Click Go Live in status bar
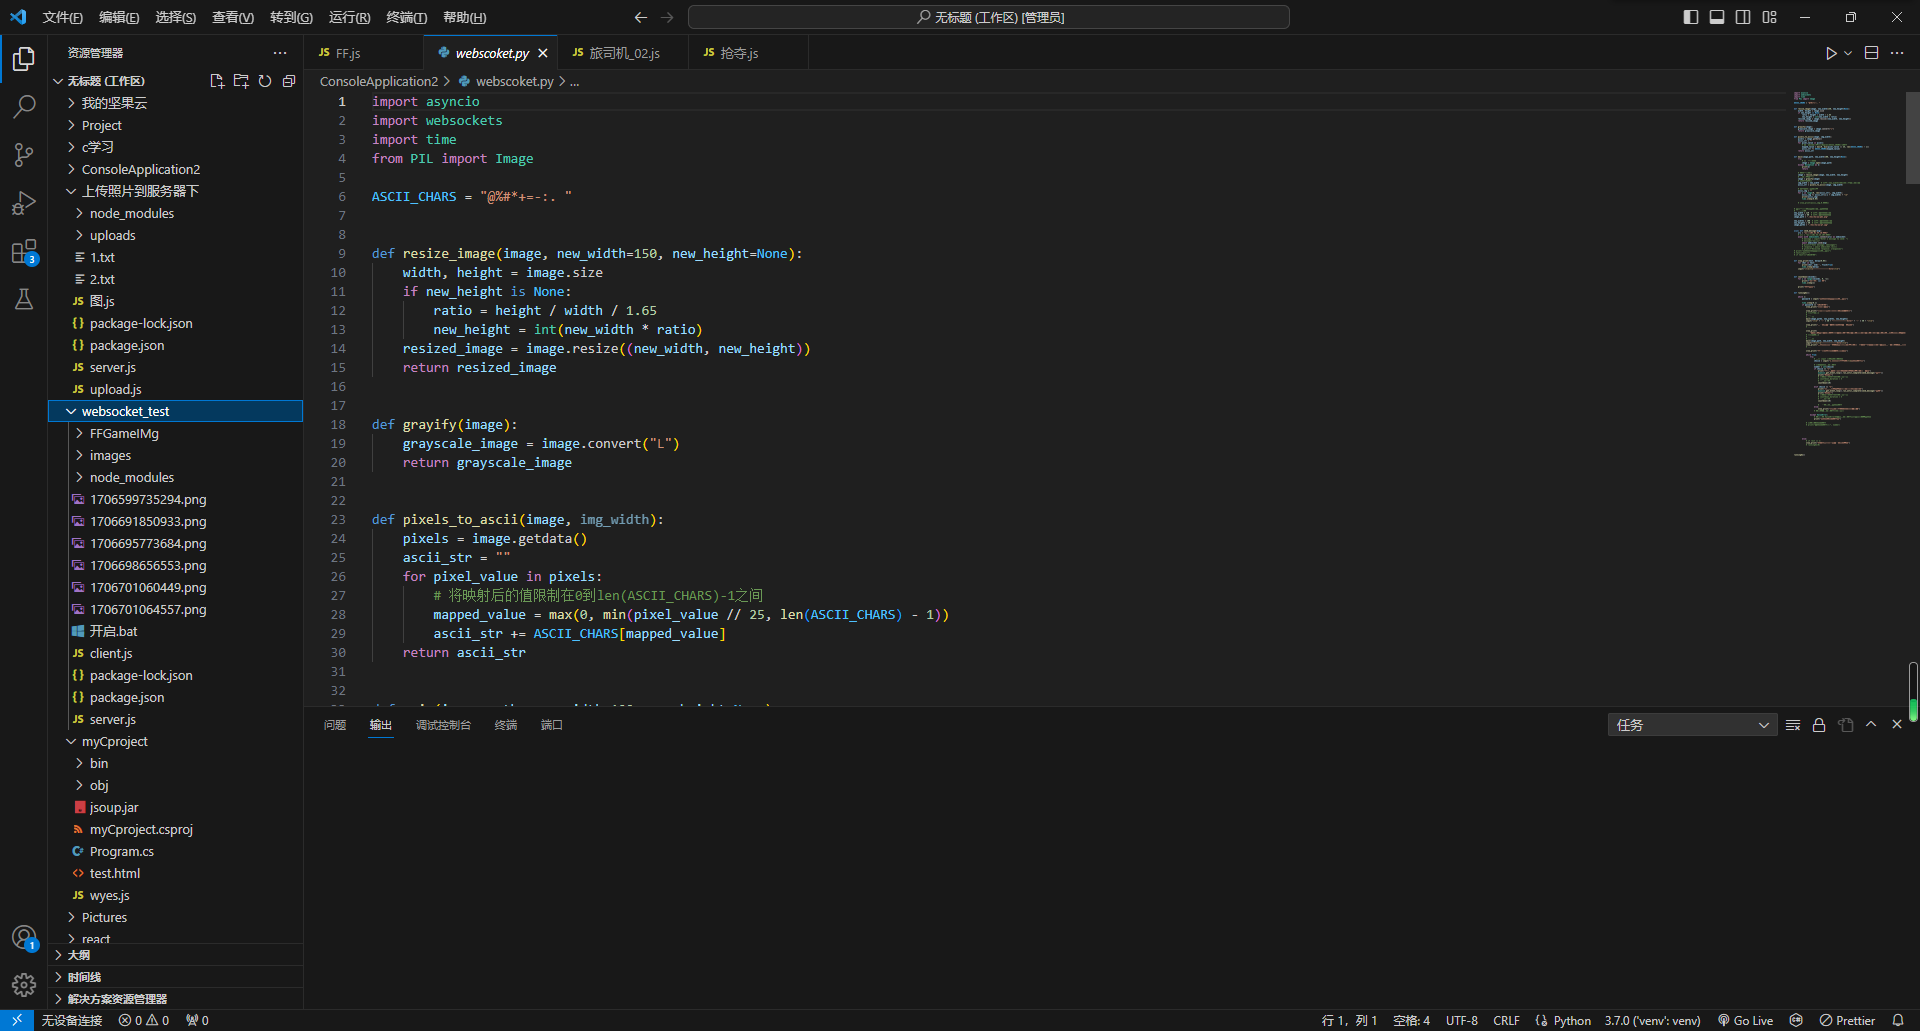 (1745, 1020)
